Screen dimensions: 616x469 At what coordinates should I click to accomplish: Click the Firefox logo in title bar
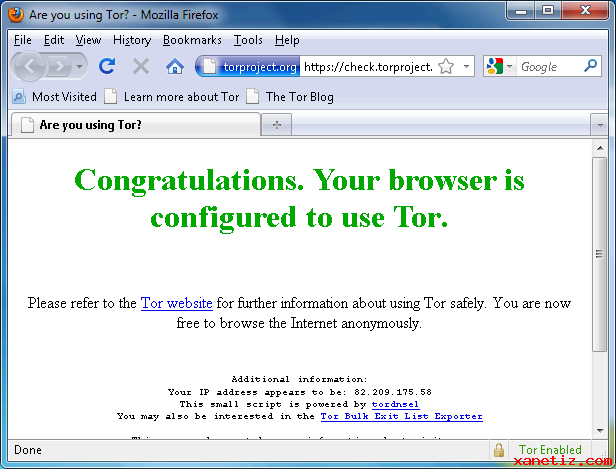pyautogui.click(x=16, y=15)
